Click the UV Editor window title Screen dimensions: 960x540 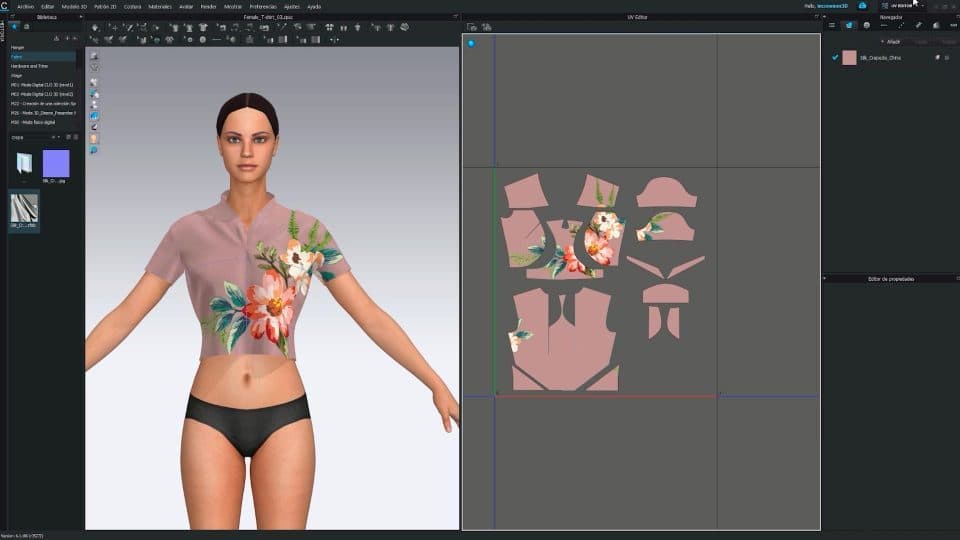coord(637,17)
